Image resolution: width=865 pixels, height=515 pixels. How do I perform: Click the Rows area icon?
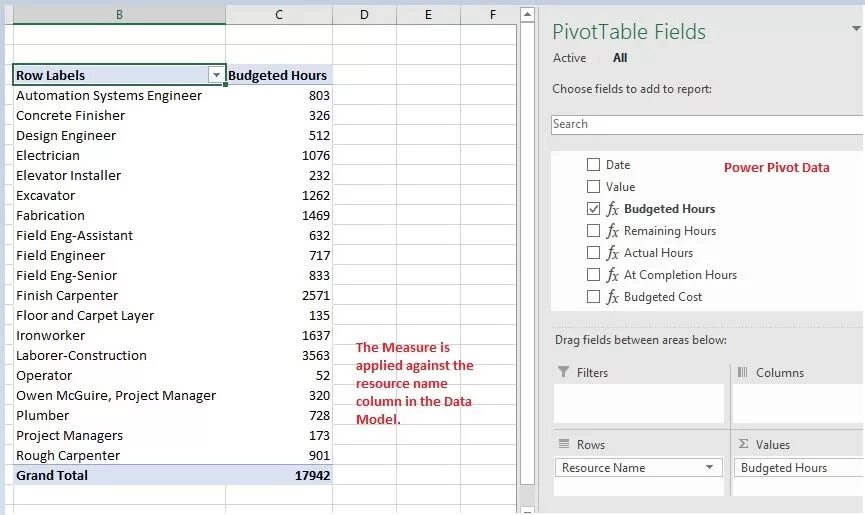pyautogui.click(x=564, y=444)
